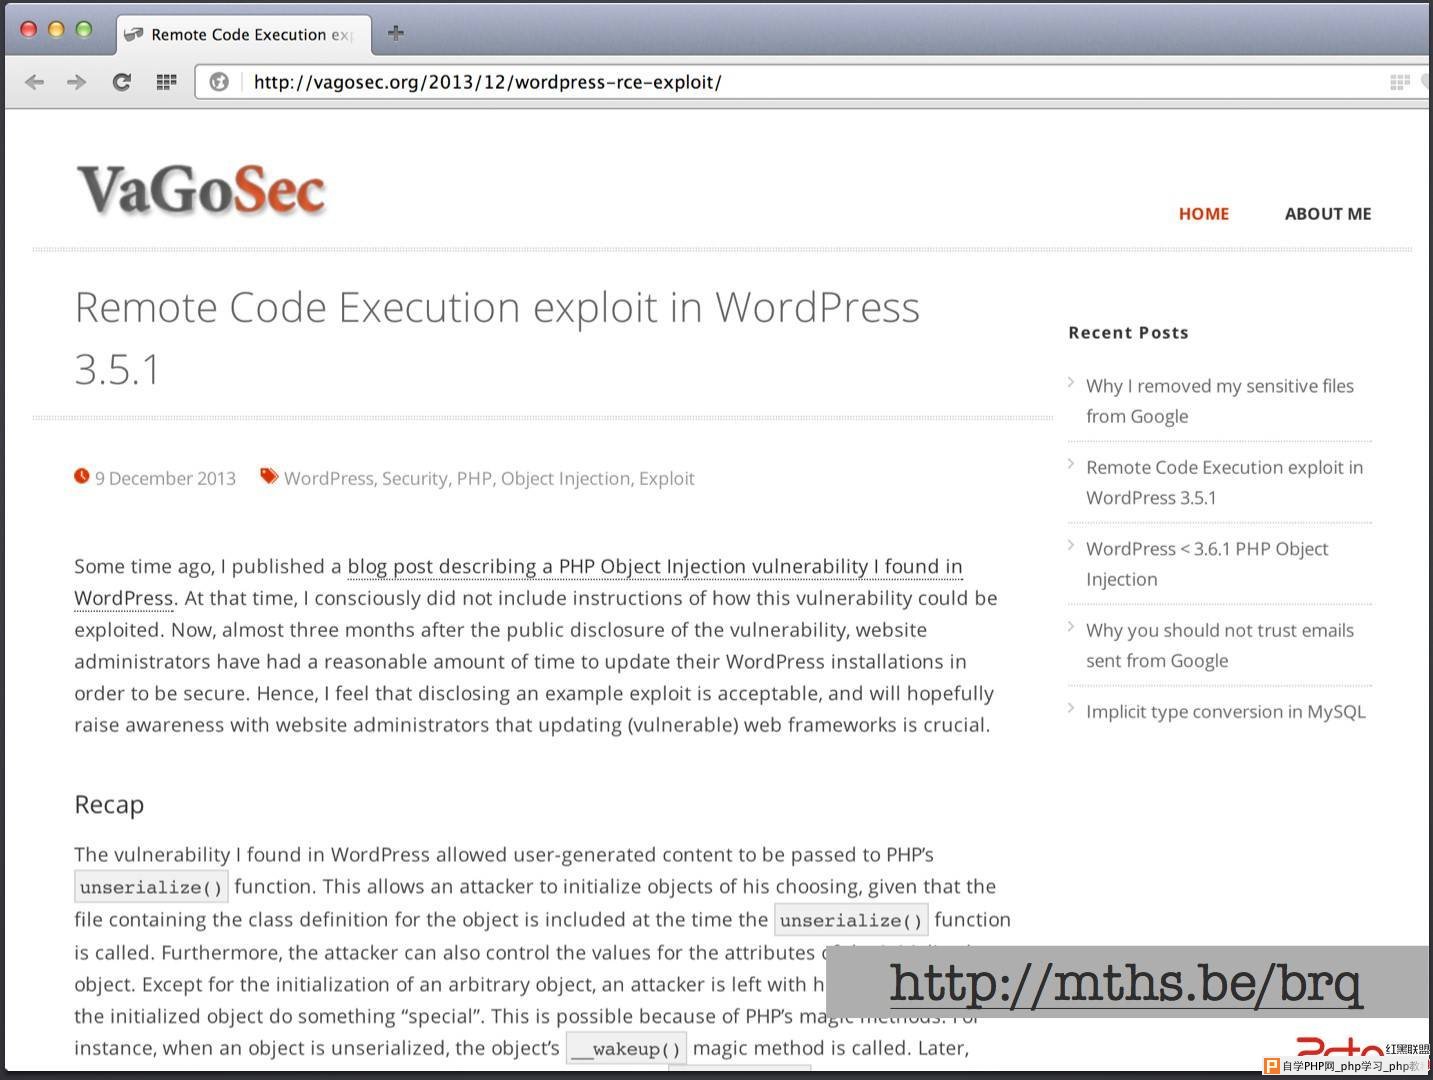Open the PHP tag link

[474, 478]
